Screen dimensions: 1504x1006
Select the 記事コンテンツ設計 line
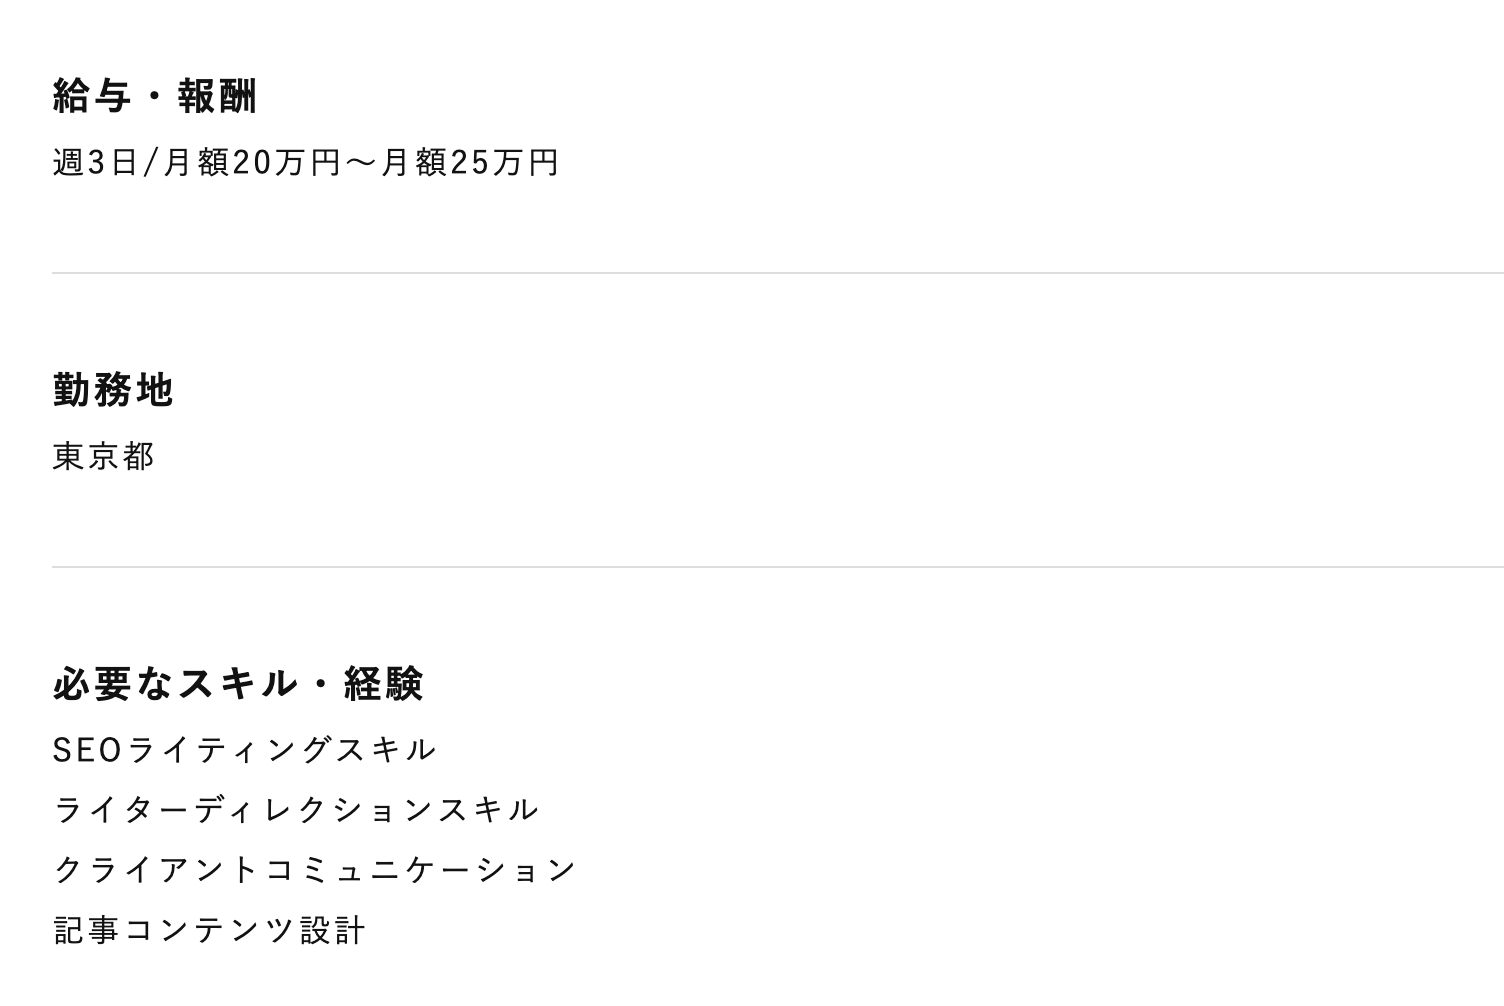click(209, 930)
